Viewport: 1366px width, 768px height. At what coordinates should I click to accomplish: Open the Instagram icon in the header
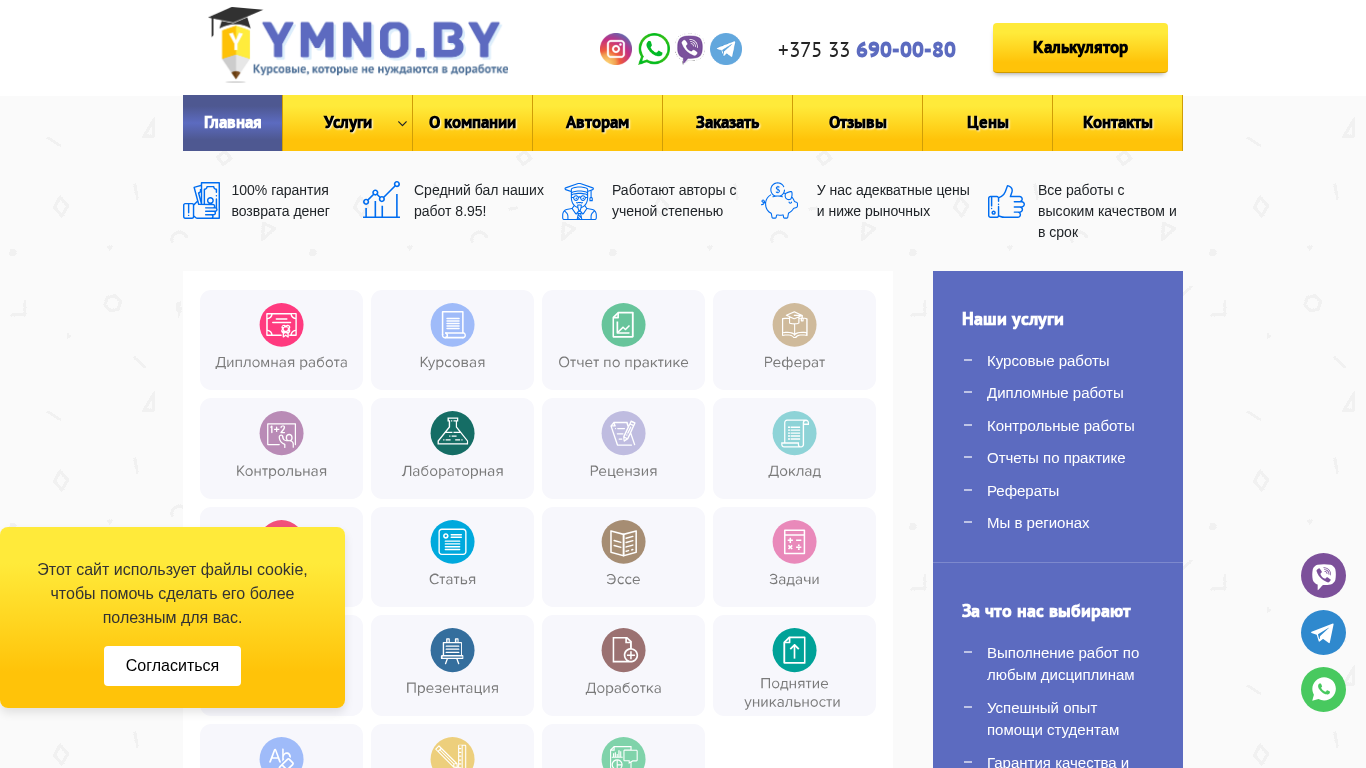click(616, 49)
